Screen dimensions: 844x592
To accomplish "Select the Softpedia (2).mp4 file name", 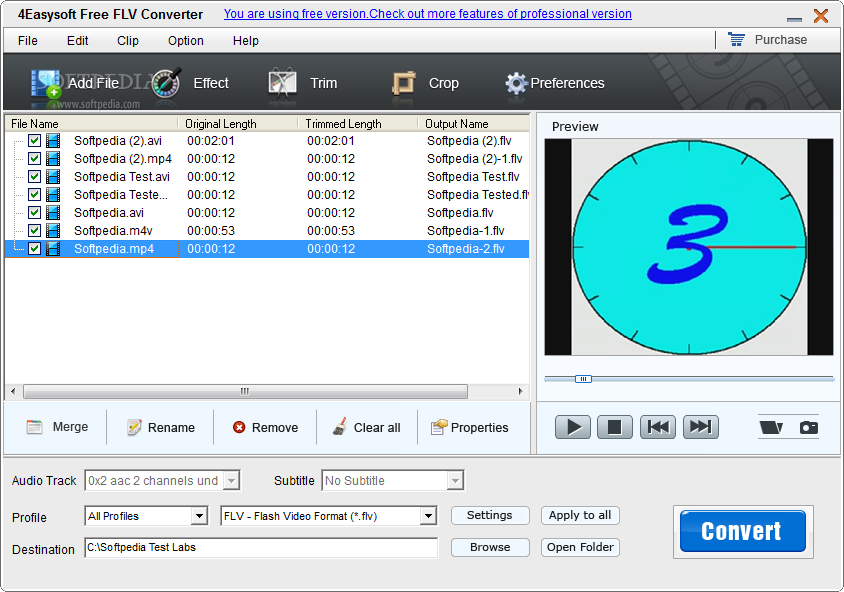I will click(123, 159).
